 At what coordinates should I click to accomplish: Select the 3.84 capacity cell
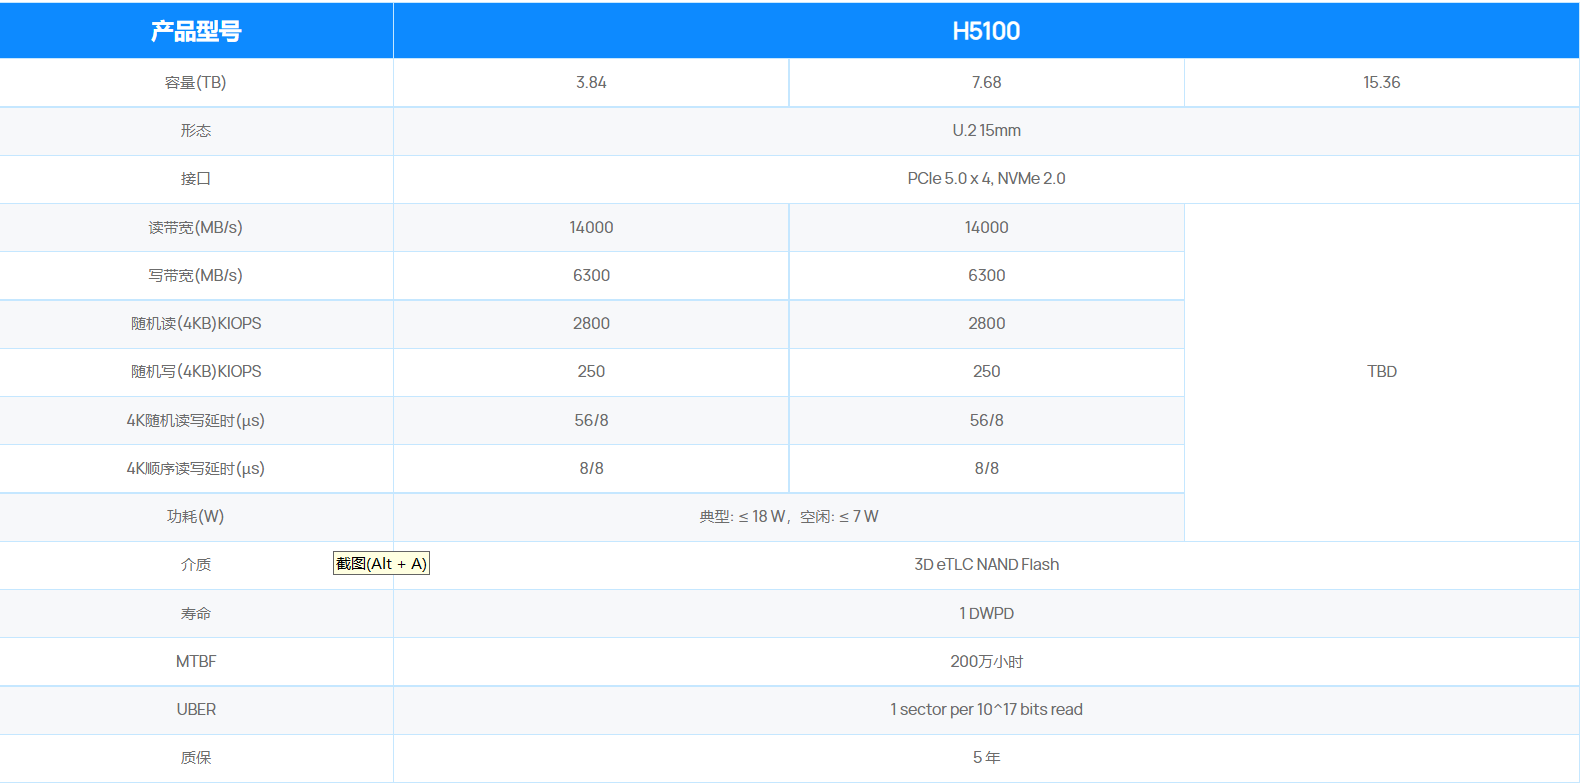point(591,83)
